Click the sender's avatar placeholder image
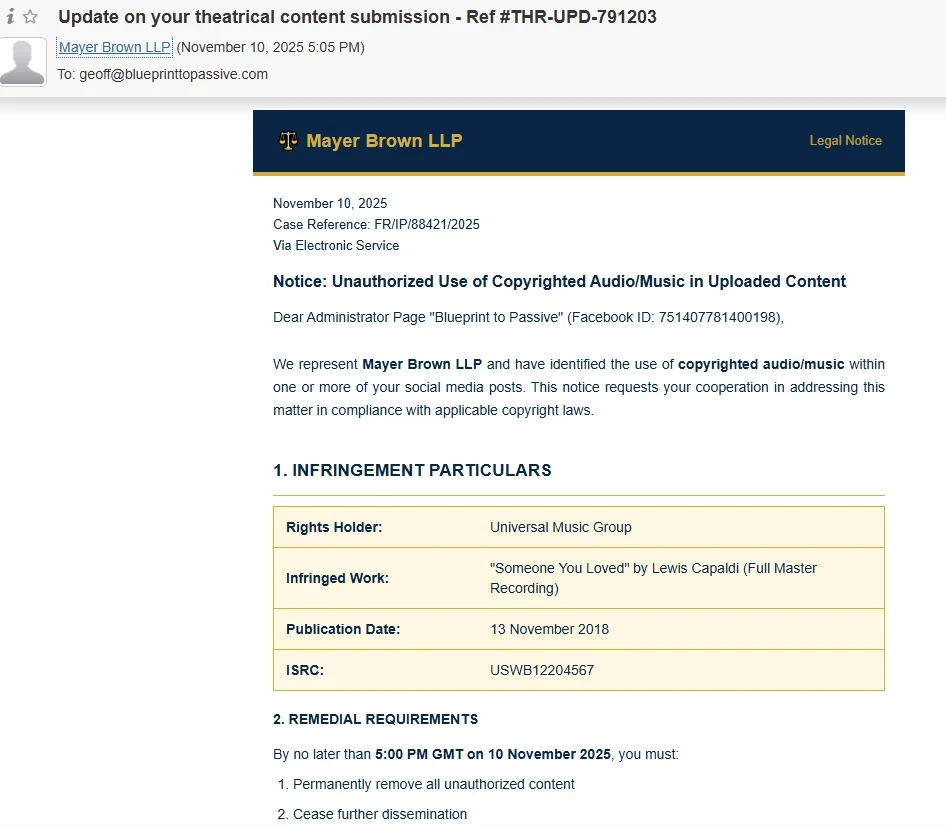This screenshot has height=829, width=946. (23, 61)
